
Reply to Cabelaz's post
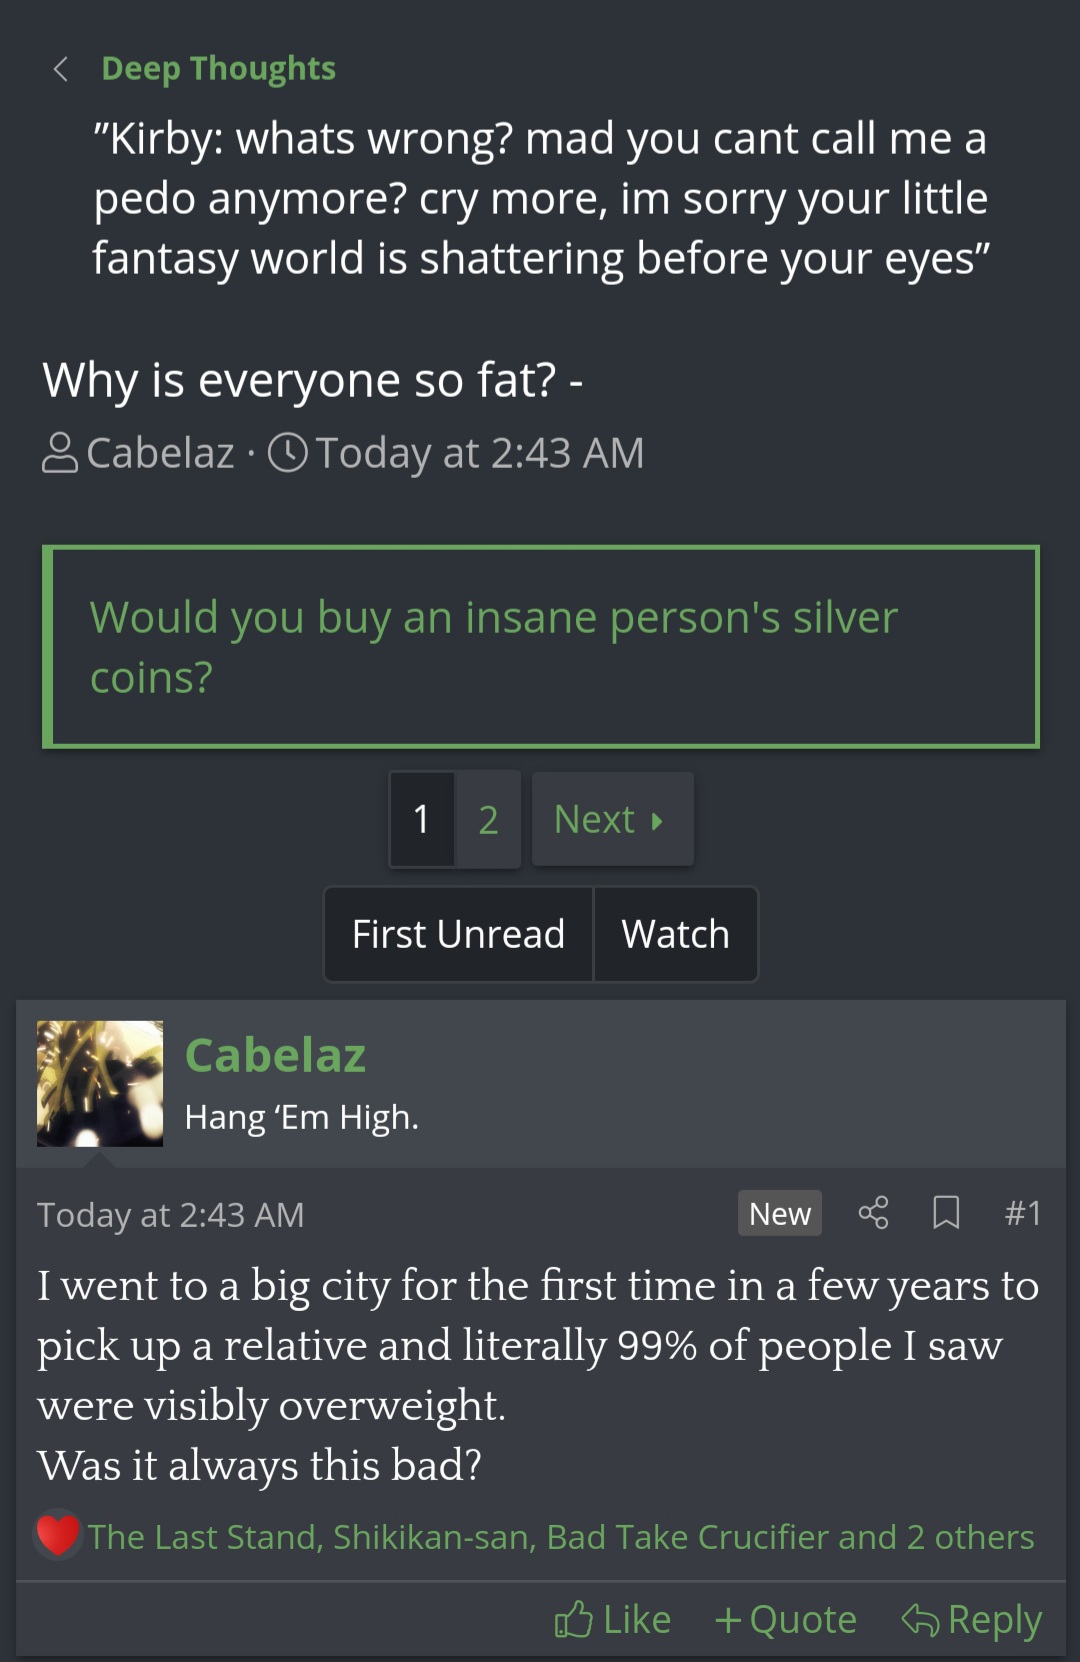(x=972, y=1619)
